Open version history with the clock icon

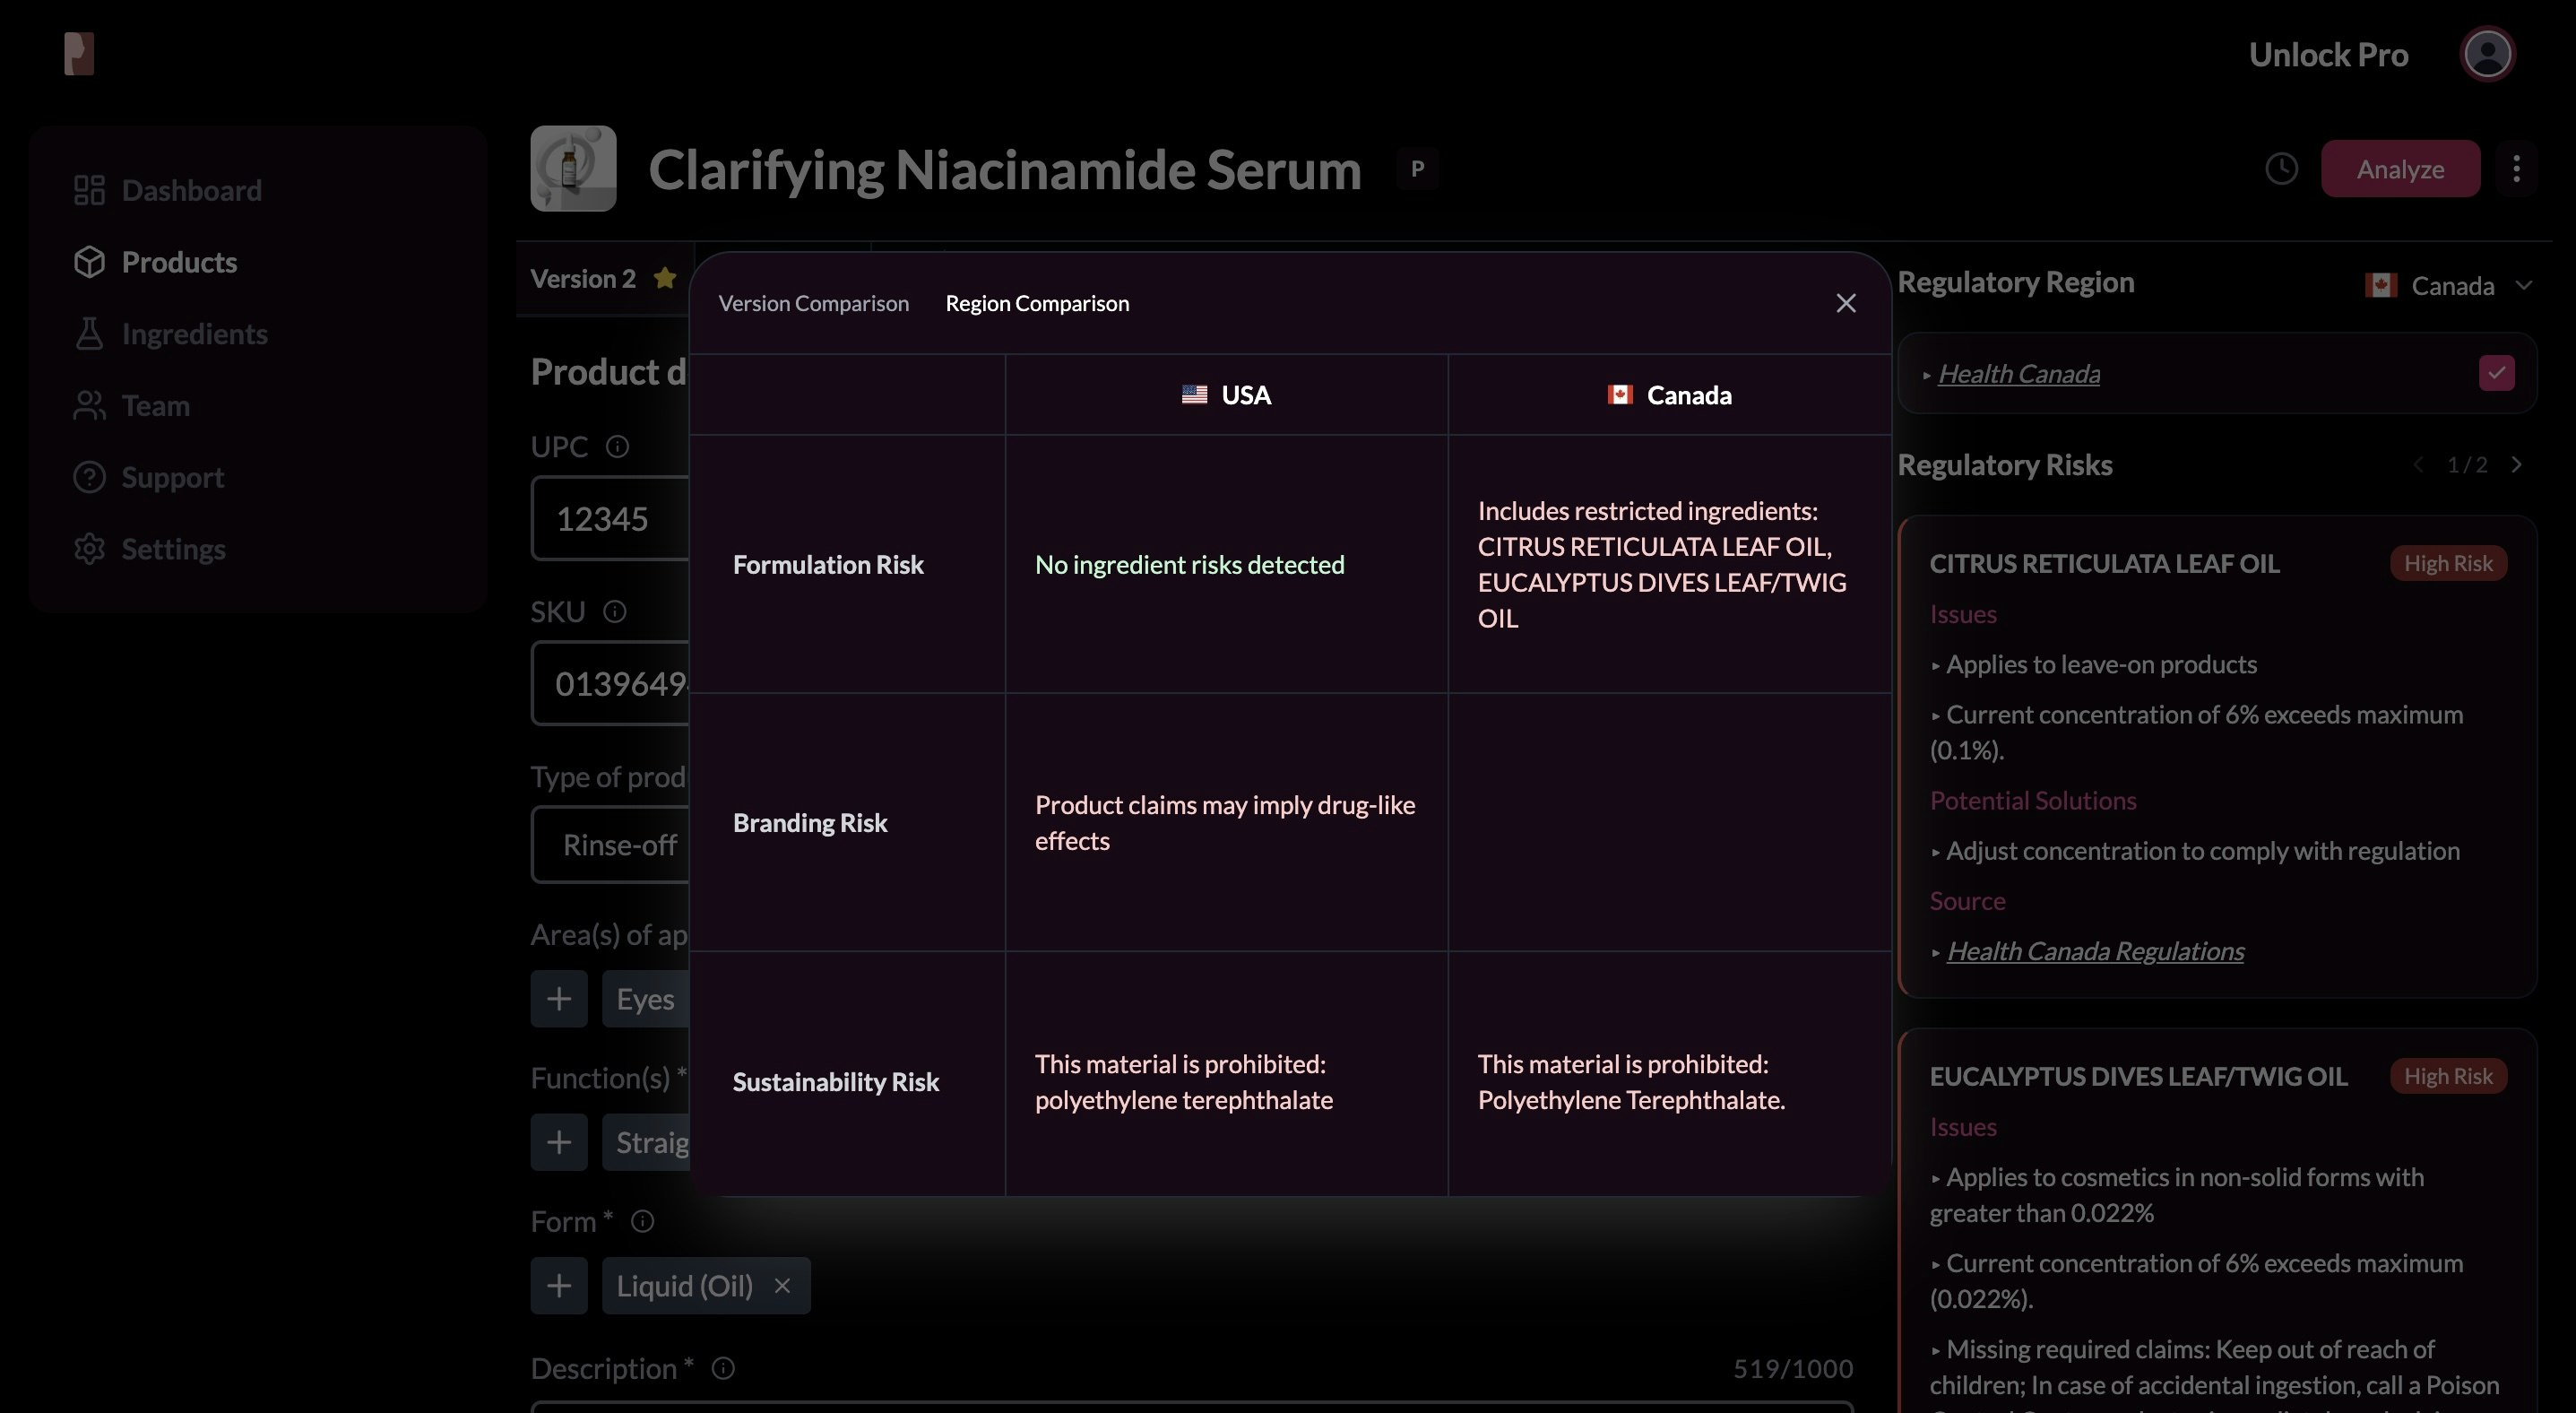(2281, 168)
